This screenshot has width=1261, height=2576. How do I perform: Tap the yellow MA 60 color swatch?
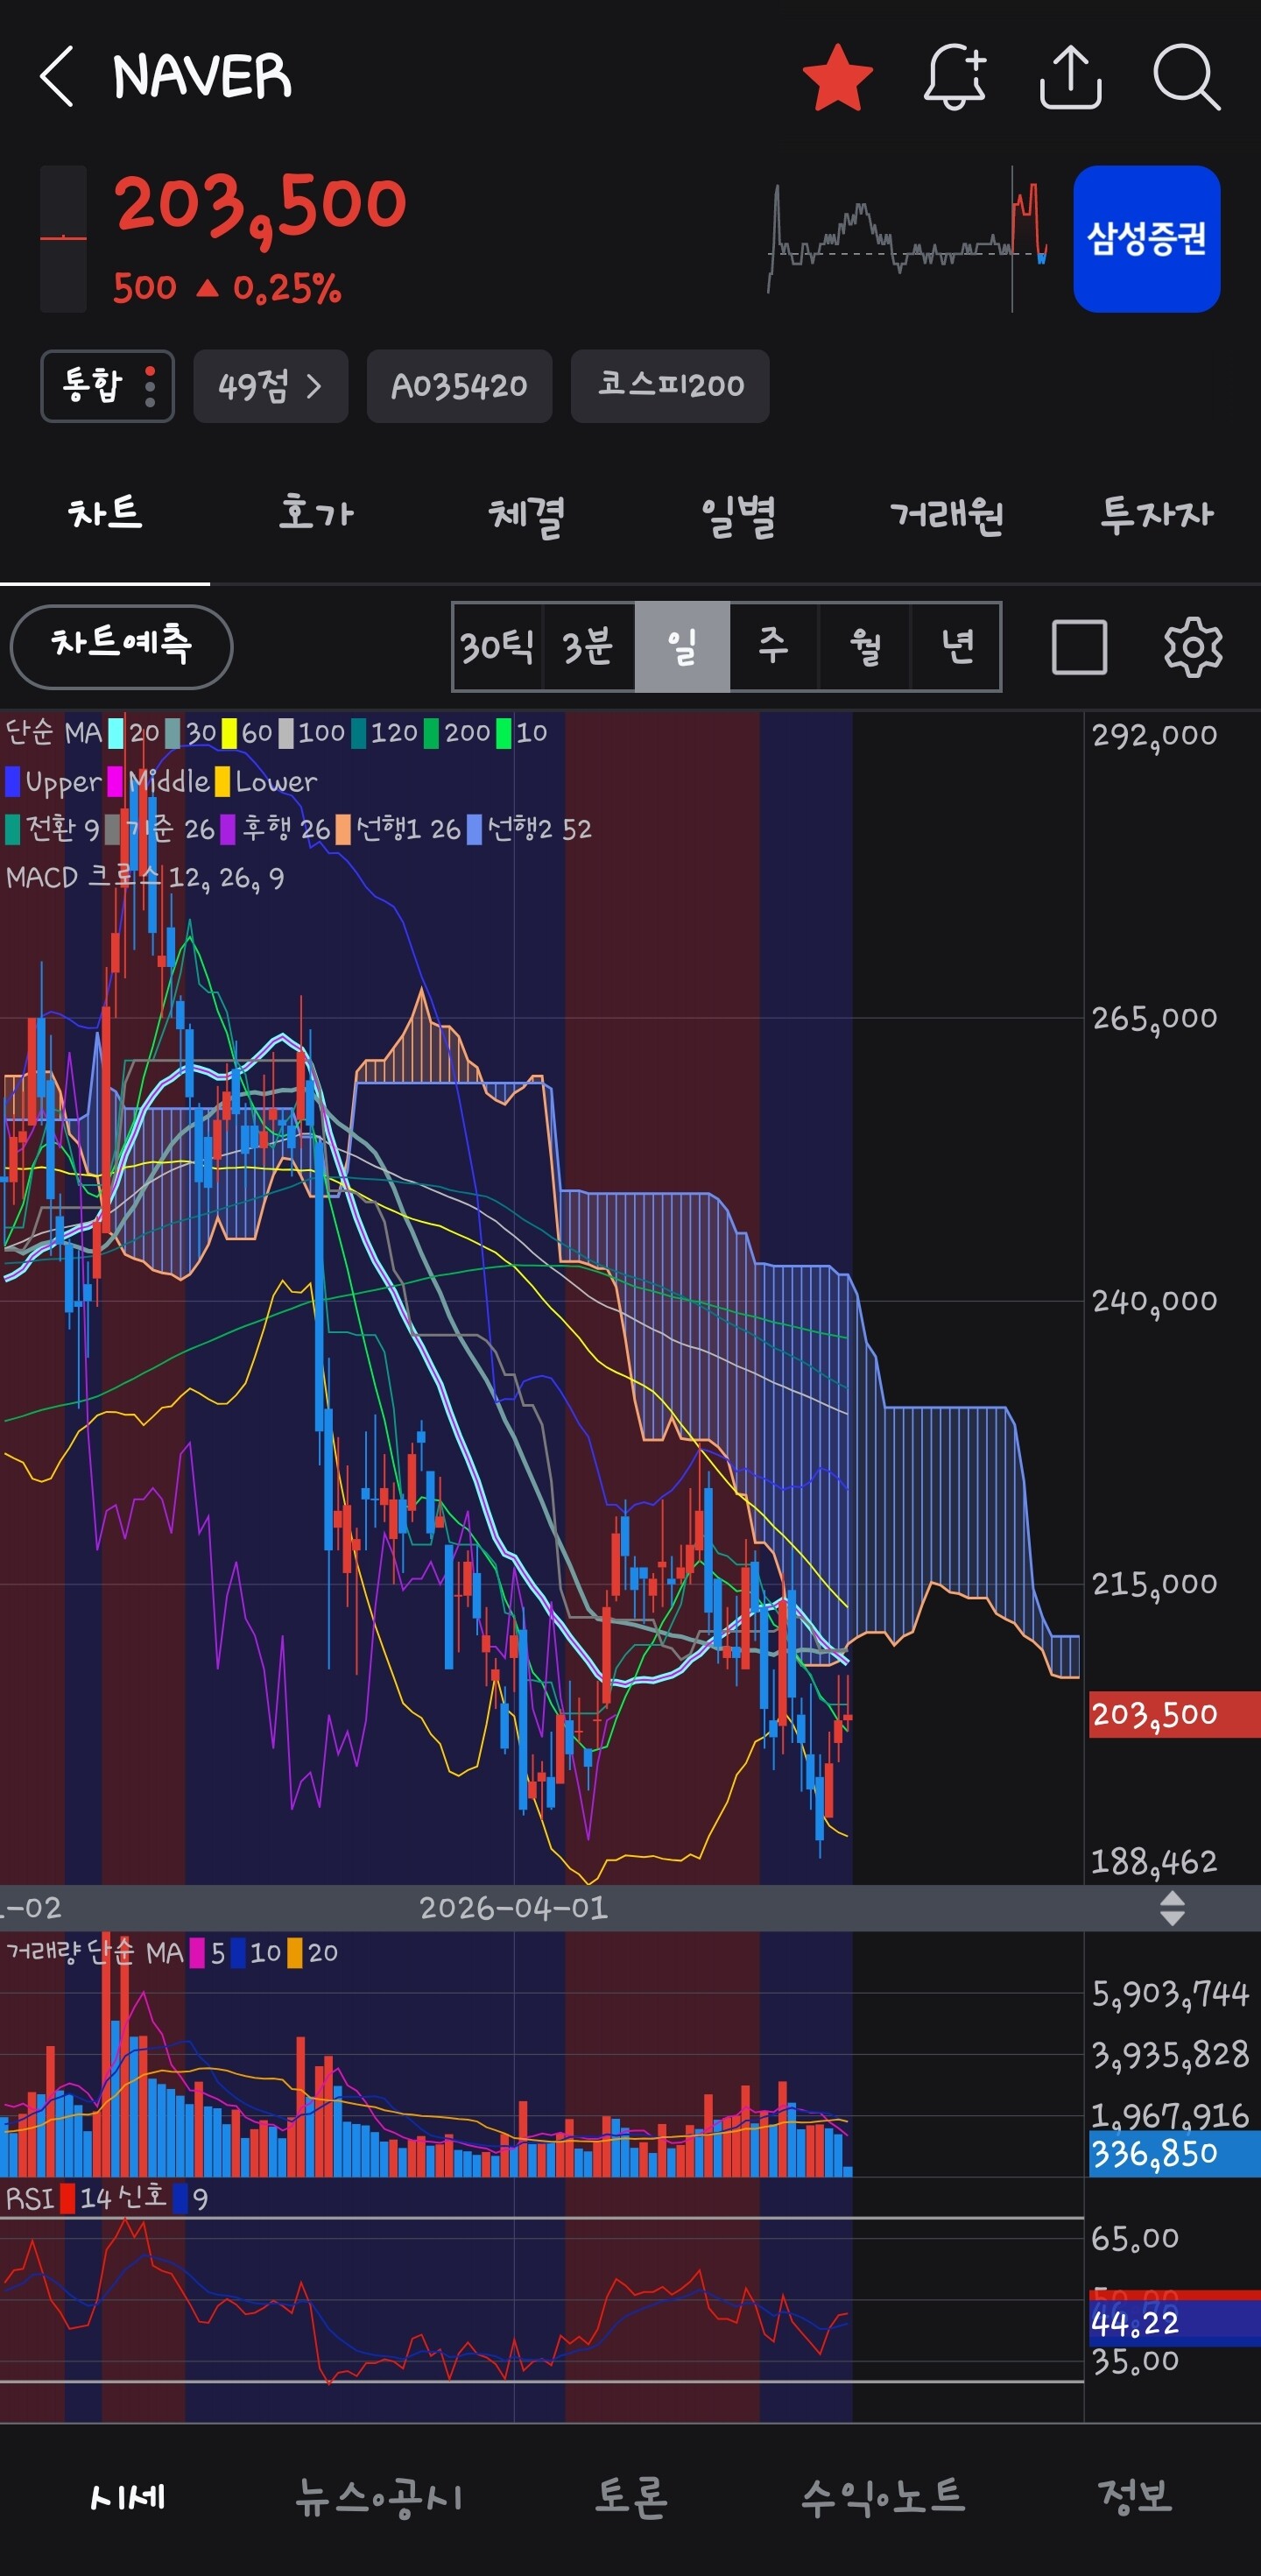(229, 733)
